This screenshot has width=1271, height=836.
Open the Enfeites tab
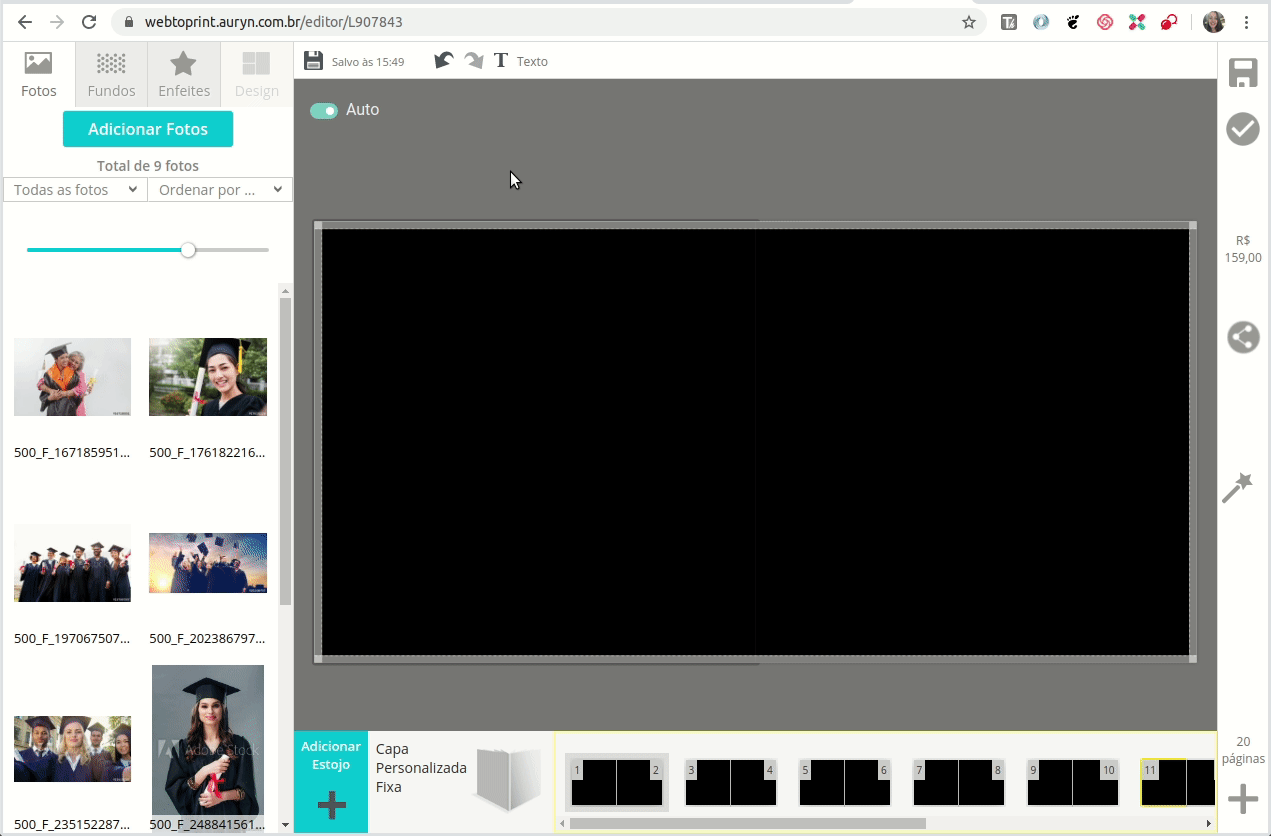click(x=184, y=75)
